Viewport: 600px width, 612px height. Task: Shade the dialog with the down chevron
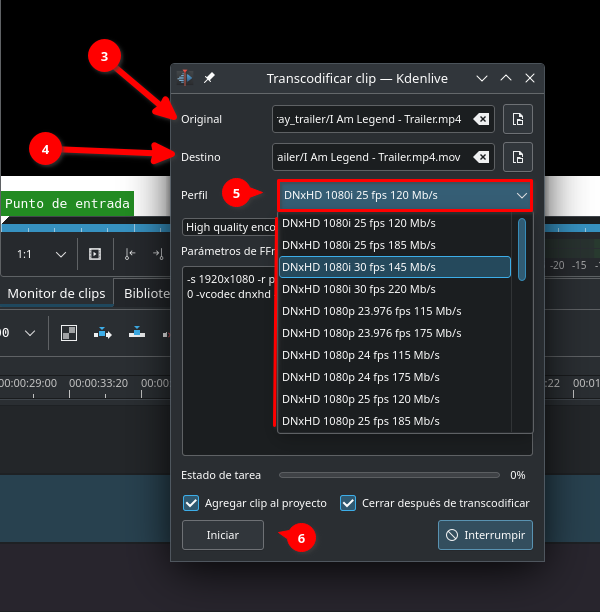coord(482,78)
